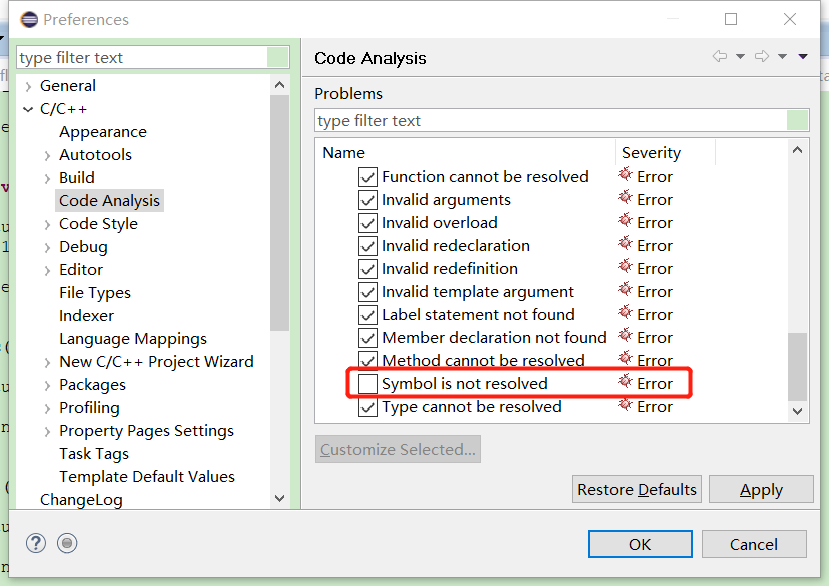Screen dimensions: 829x586
Task: Click the Help question mark icon
Action: tap(36, 543)
